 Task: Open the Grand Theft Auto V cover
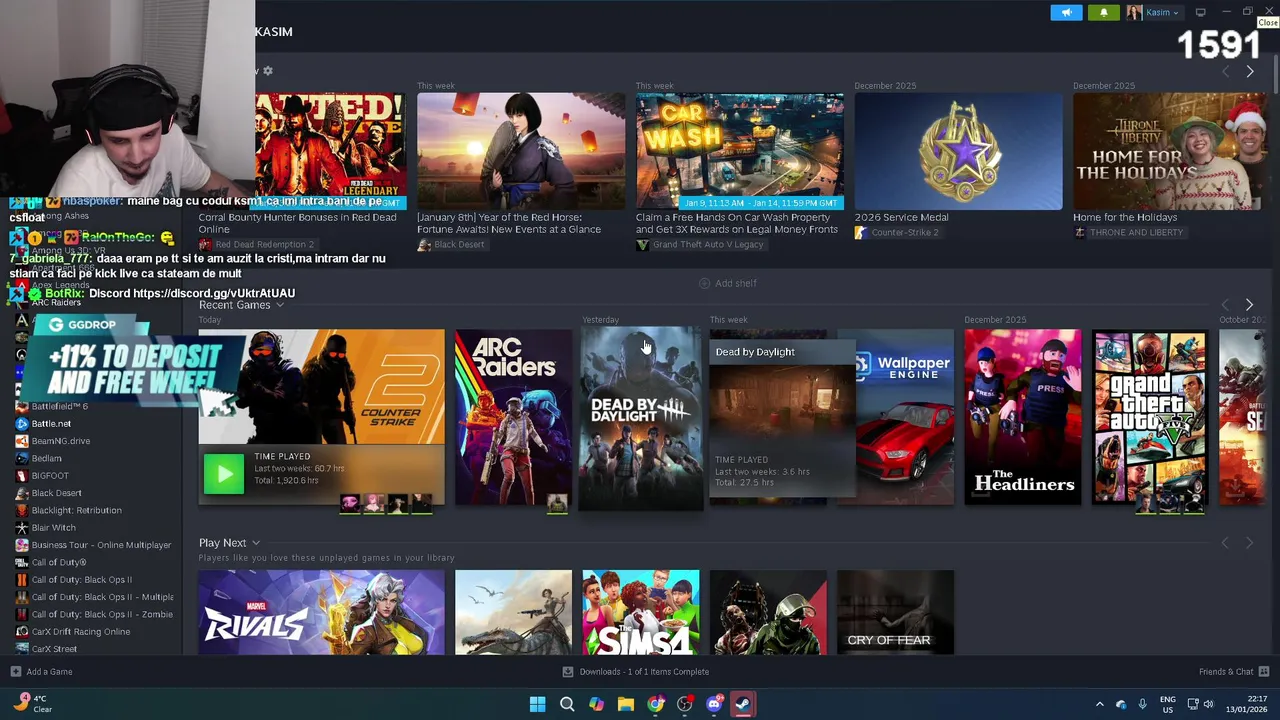[1150, 417]
